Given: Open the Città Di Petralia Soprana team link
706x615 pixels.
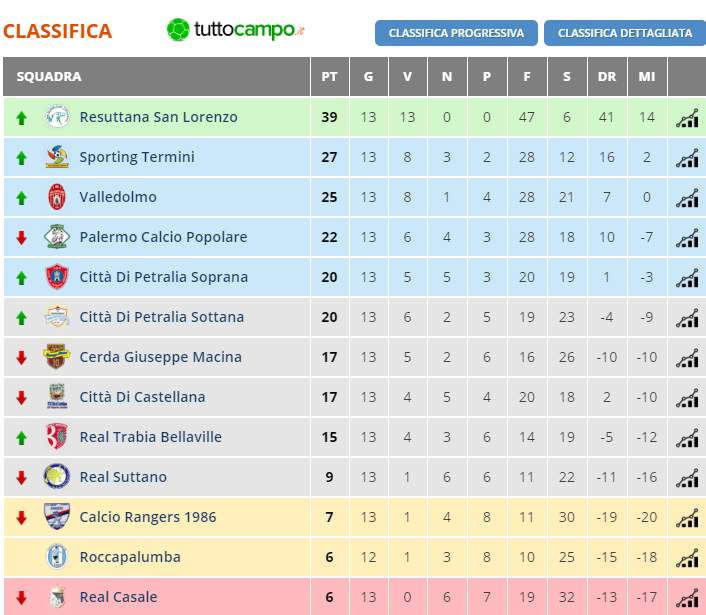Looking at the screenshot, I should point(163,277).
